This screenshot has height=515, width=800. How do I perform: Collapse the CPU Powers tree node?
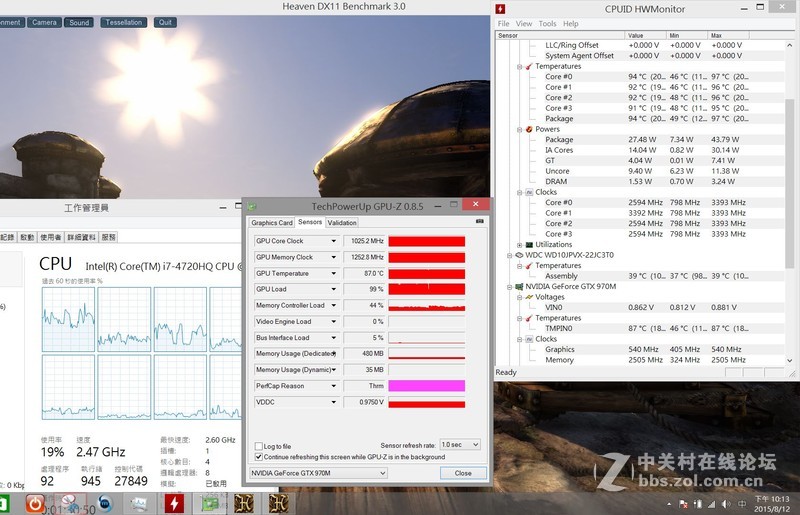click(519, 129)
